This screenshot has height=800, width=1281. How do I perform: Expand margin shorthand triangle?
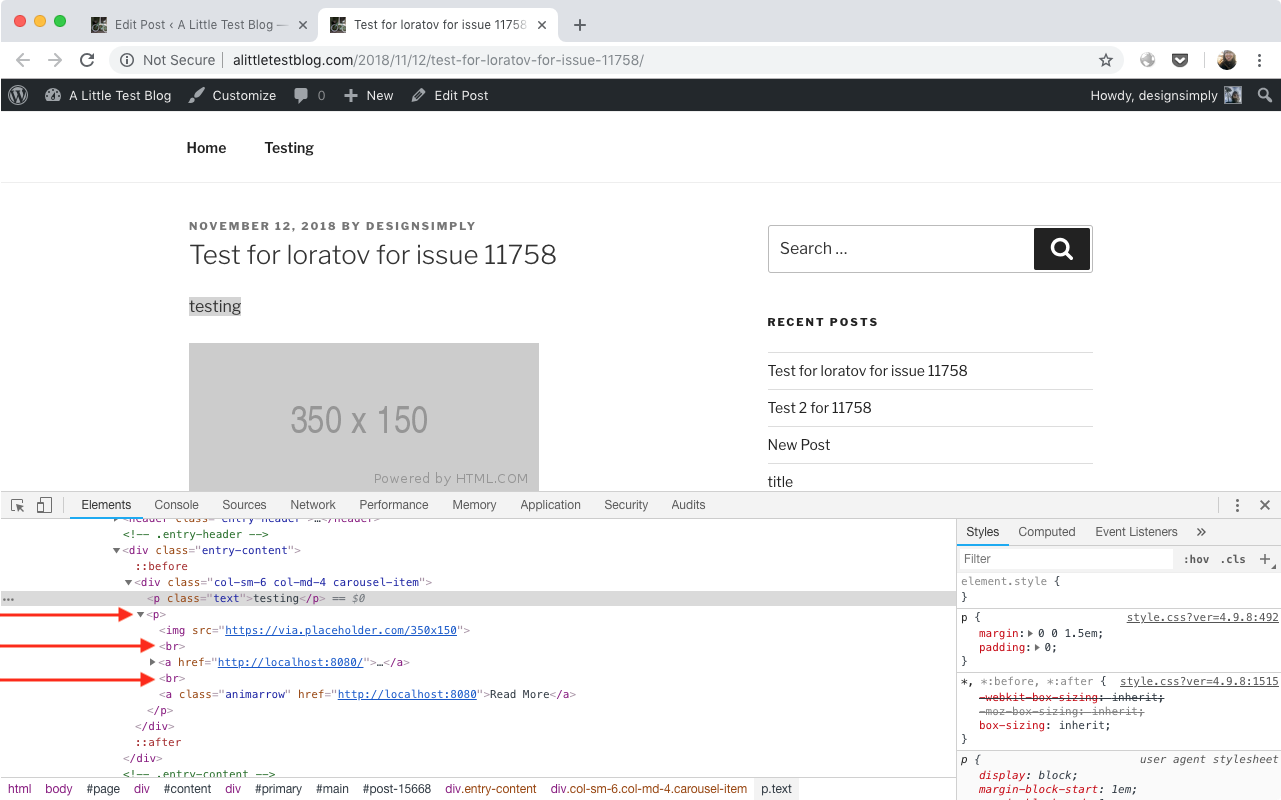tap(1030, 633)
